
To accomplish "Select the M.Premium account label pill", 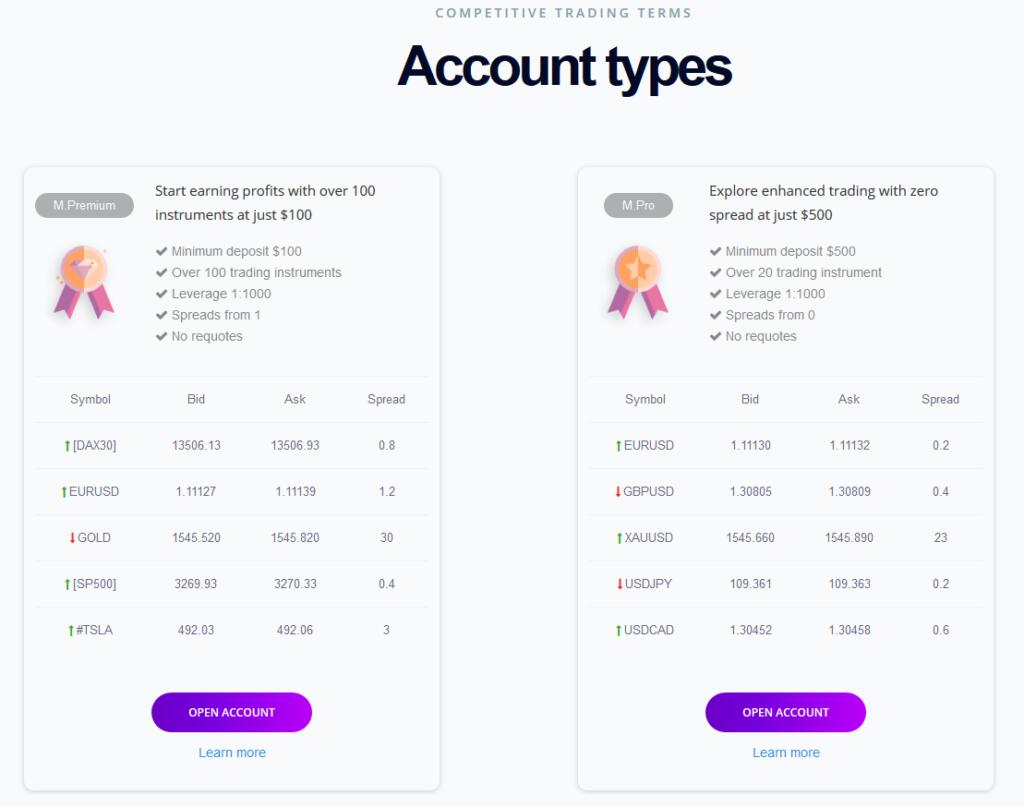I will point(84,205).
